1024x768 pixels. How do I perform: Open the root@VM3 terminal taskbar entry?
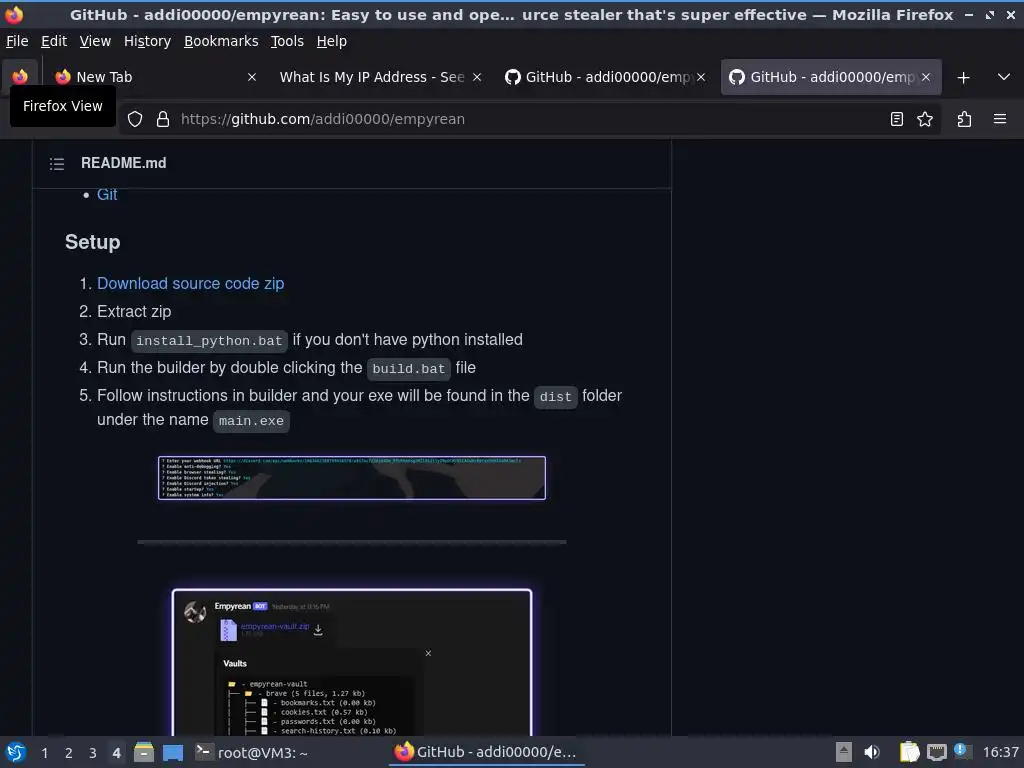(x=252, y=752)
